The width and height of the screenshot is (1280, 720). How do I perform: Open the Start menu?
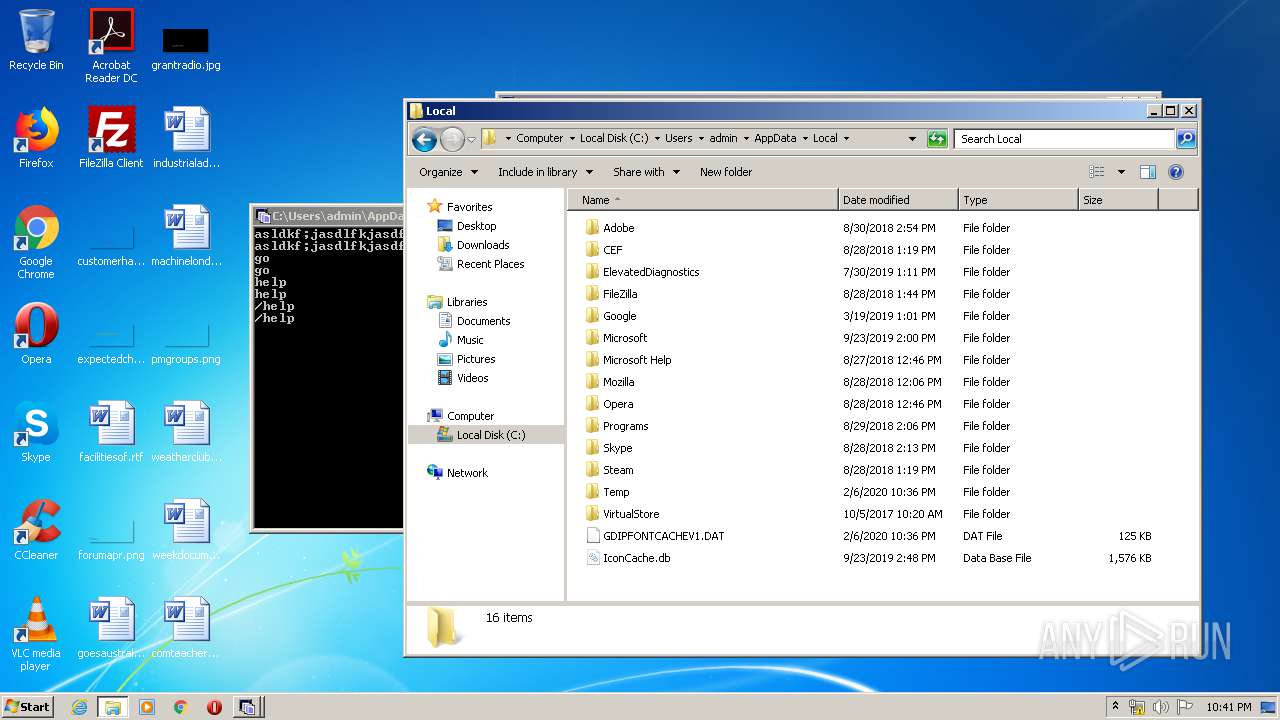tap(28, 707)
